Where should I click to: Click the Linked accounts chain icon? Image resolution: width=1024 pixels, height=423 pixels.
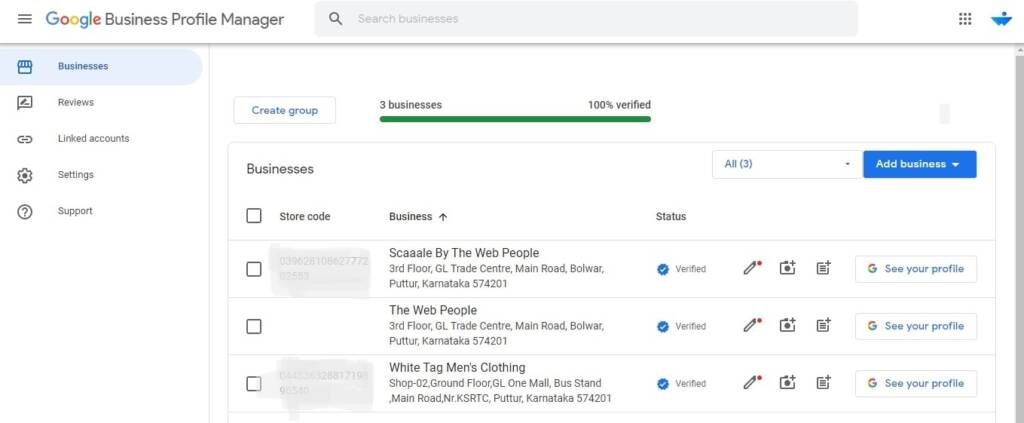point(25,139)
